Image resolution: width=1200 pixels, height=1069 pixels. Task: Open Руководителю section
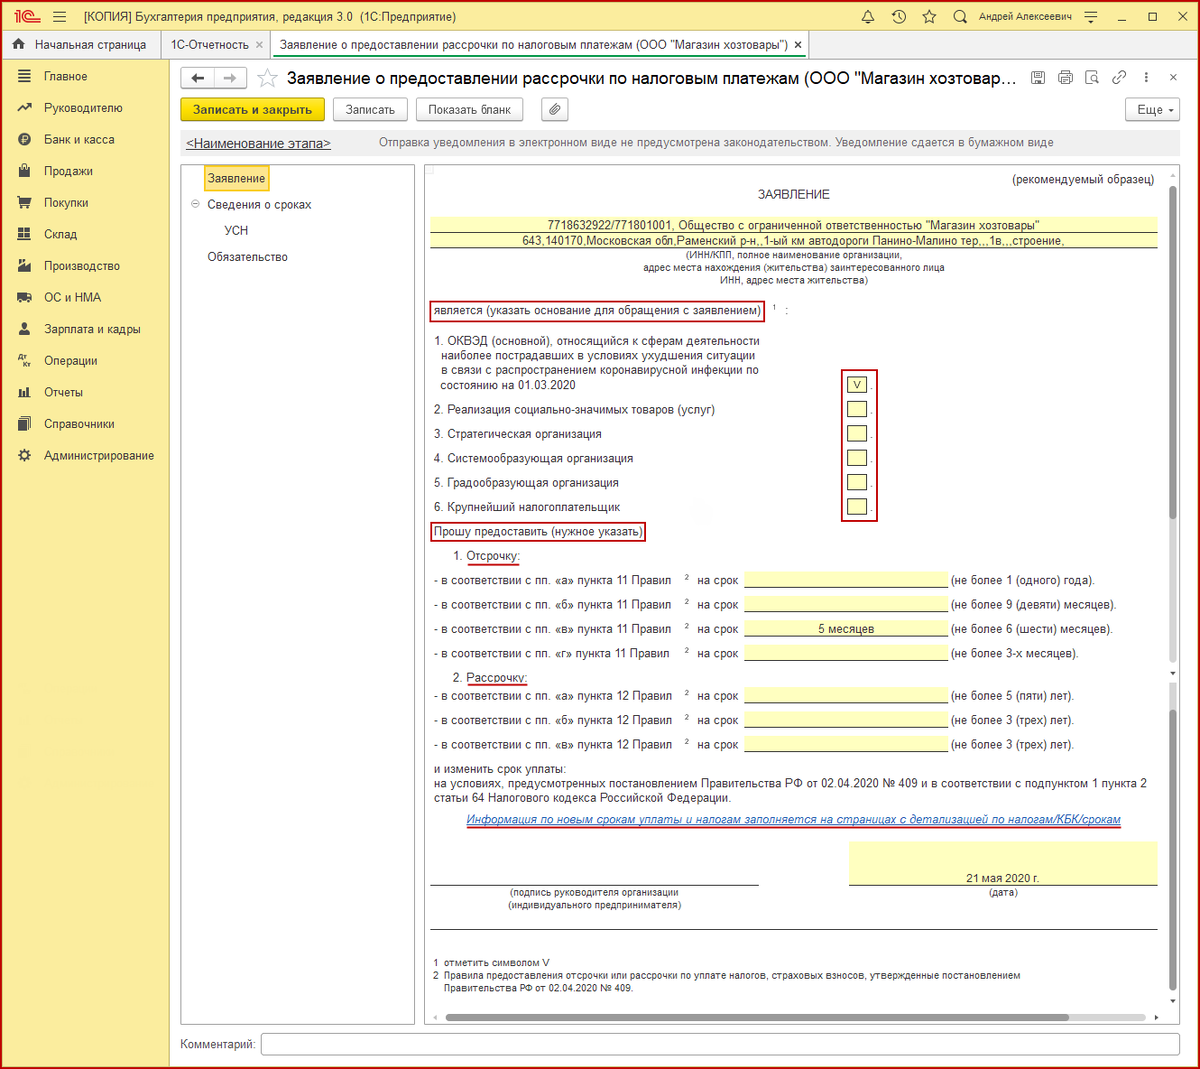pyautogui.click(x=84, y=108)
